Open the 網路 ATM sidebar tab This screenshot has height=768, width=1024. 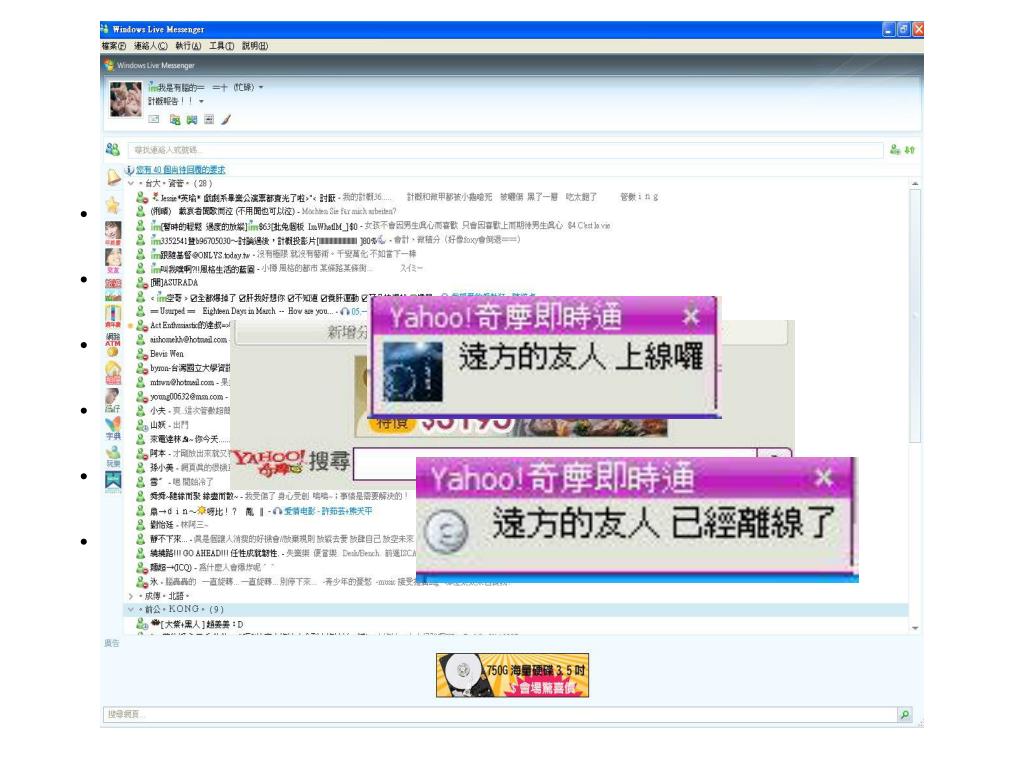click(x=113, y=344)
